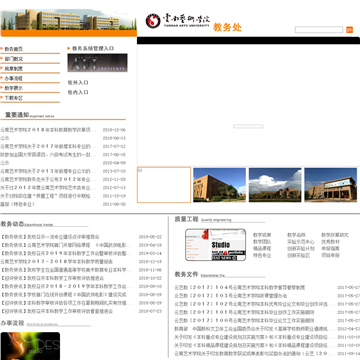Screen dimensions: 360x360
Task: Open the notice dated 2017-06-05
Action: (48, 155)
